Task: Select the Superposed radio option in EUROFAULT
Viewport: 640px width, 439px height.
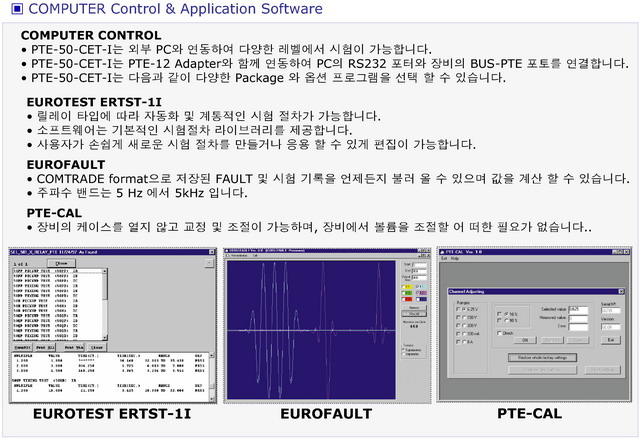Action: pyautogui.click(x=403, y=350)
